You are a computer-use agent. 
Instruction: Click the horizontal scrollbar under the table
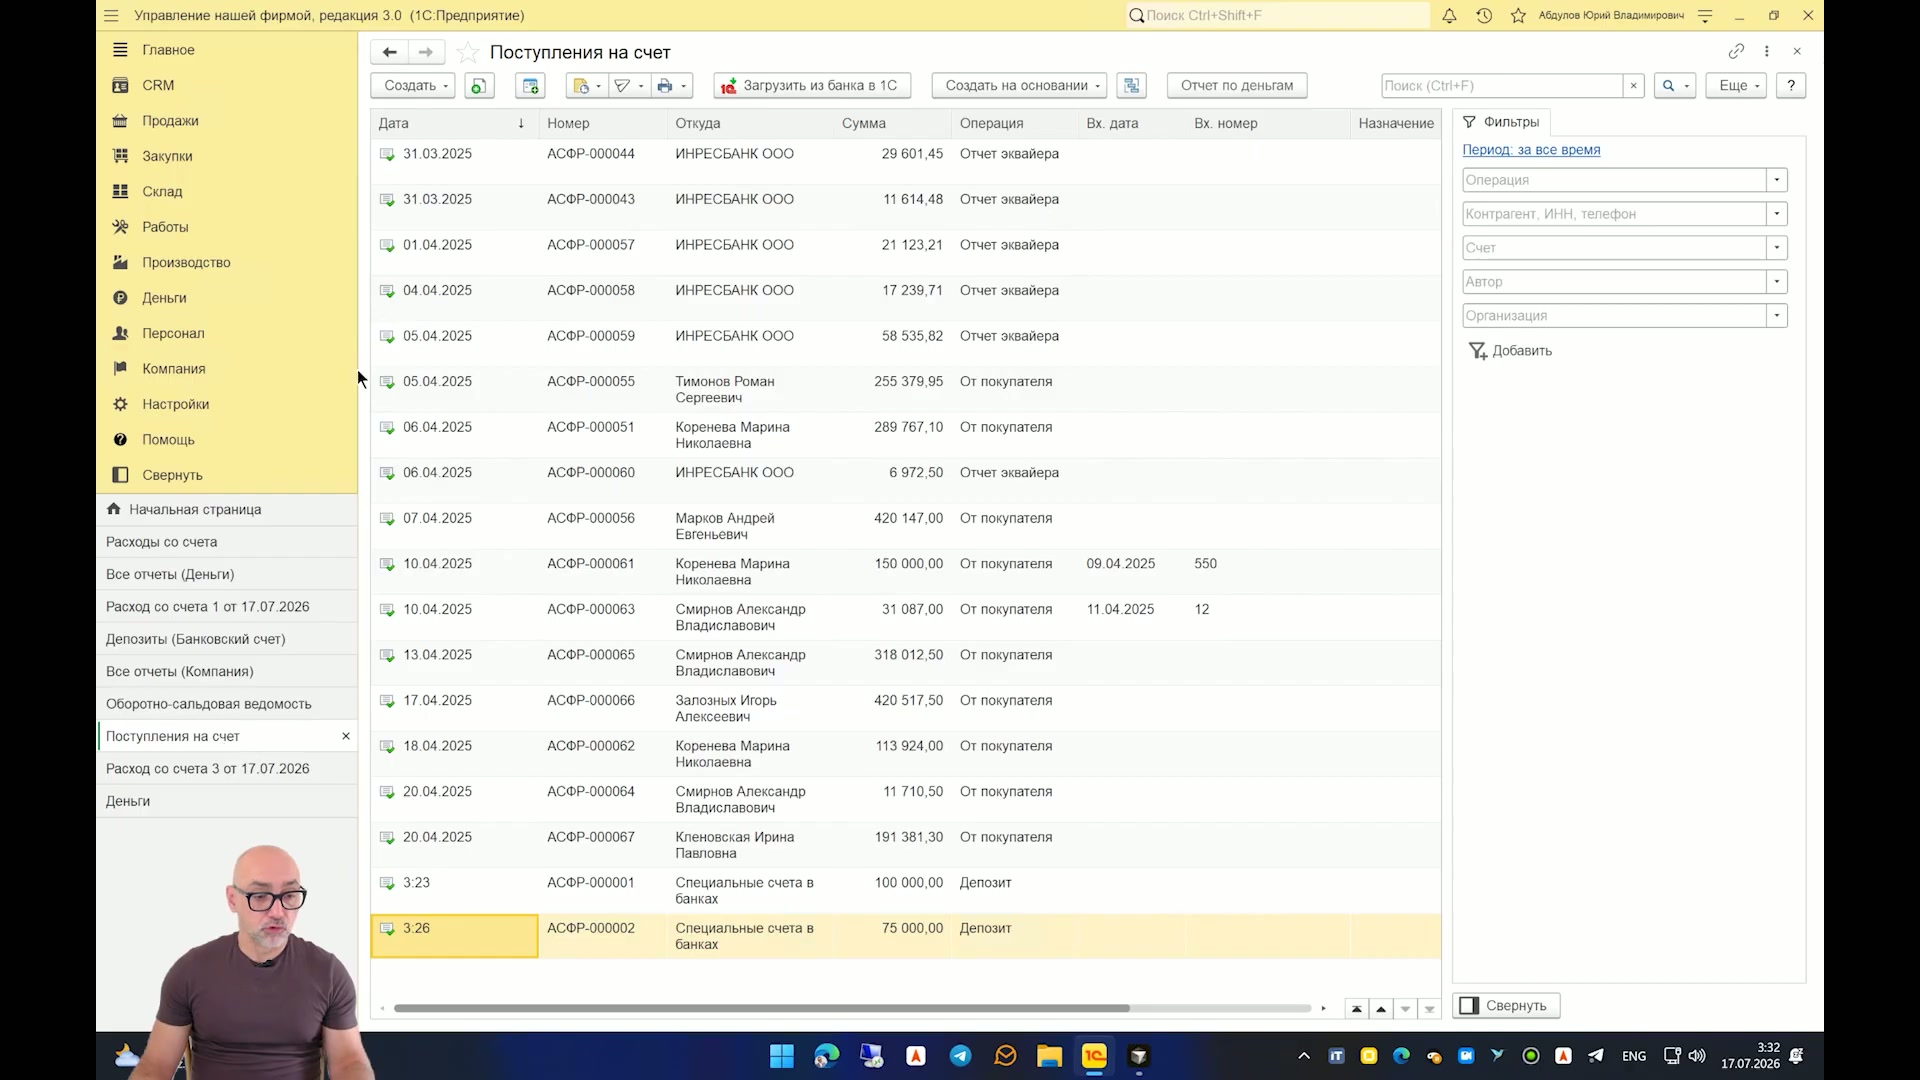(x=761, y=1008)
